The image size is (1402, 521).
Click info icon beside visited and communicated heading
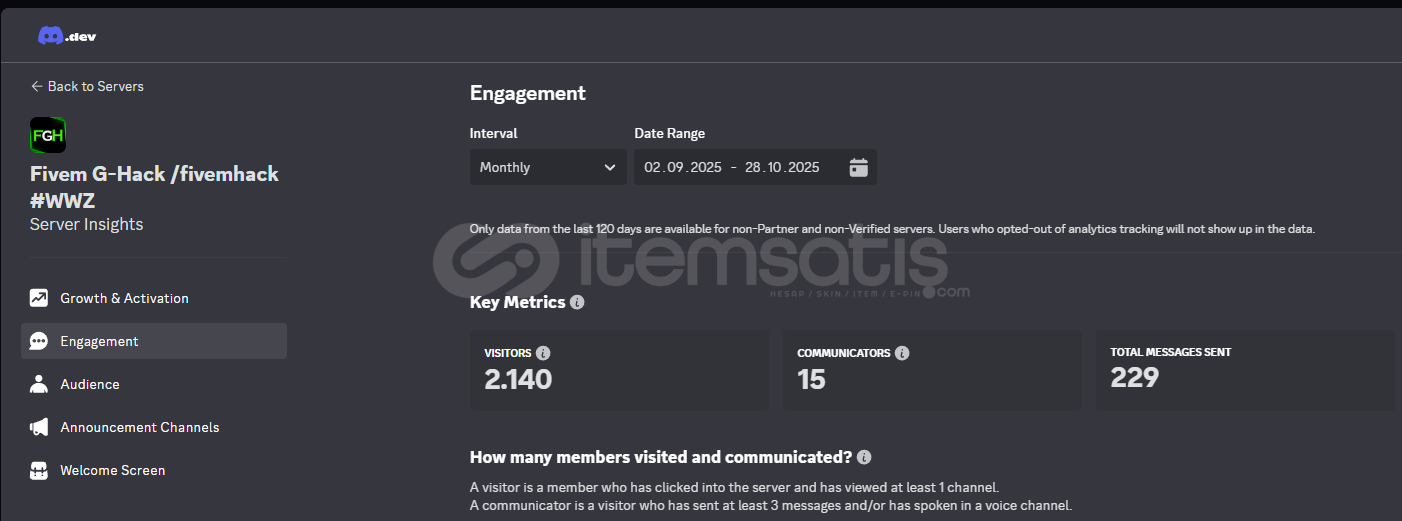(x=864, y=457)
